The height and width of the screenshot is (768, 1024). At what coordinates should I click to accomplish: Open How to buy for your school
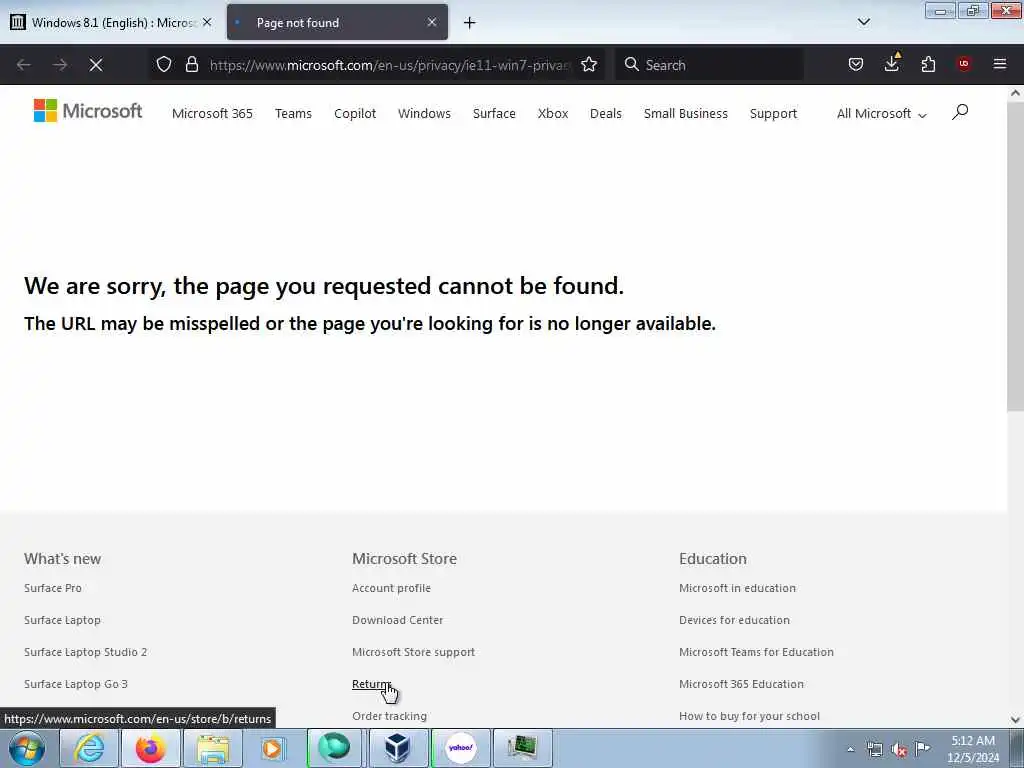749,716
